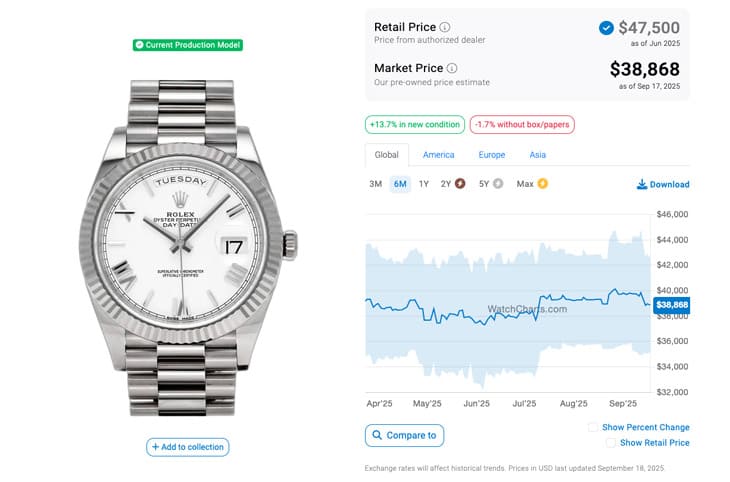Screen dimensions: 730x482
Task: Click the bronze premium icon beside 2Y
Action: pyautogui.click(x=460, y=184)
